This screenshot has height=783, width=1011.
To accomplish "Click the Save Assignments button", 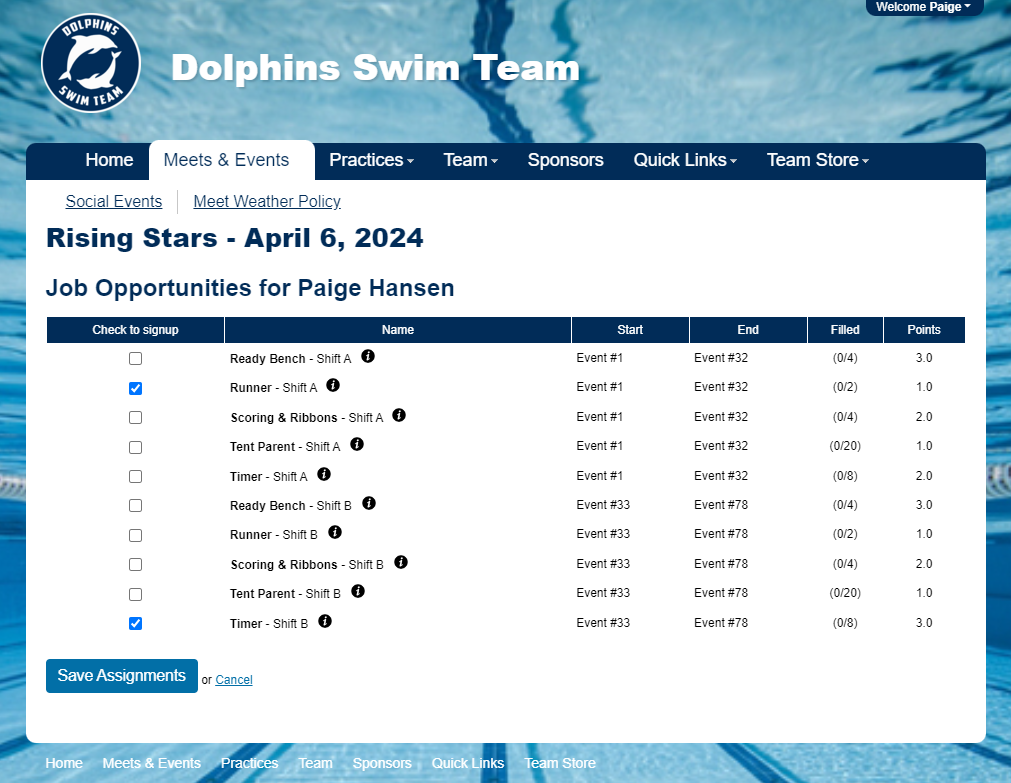I will coord(122,676).
